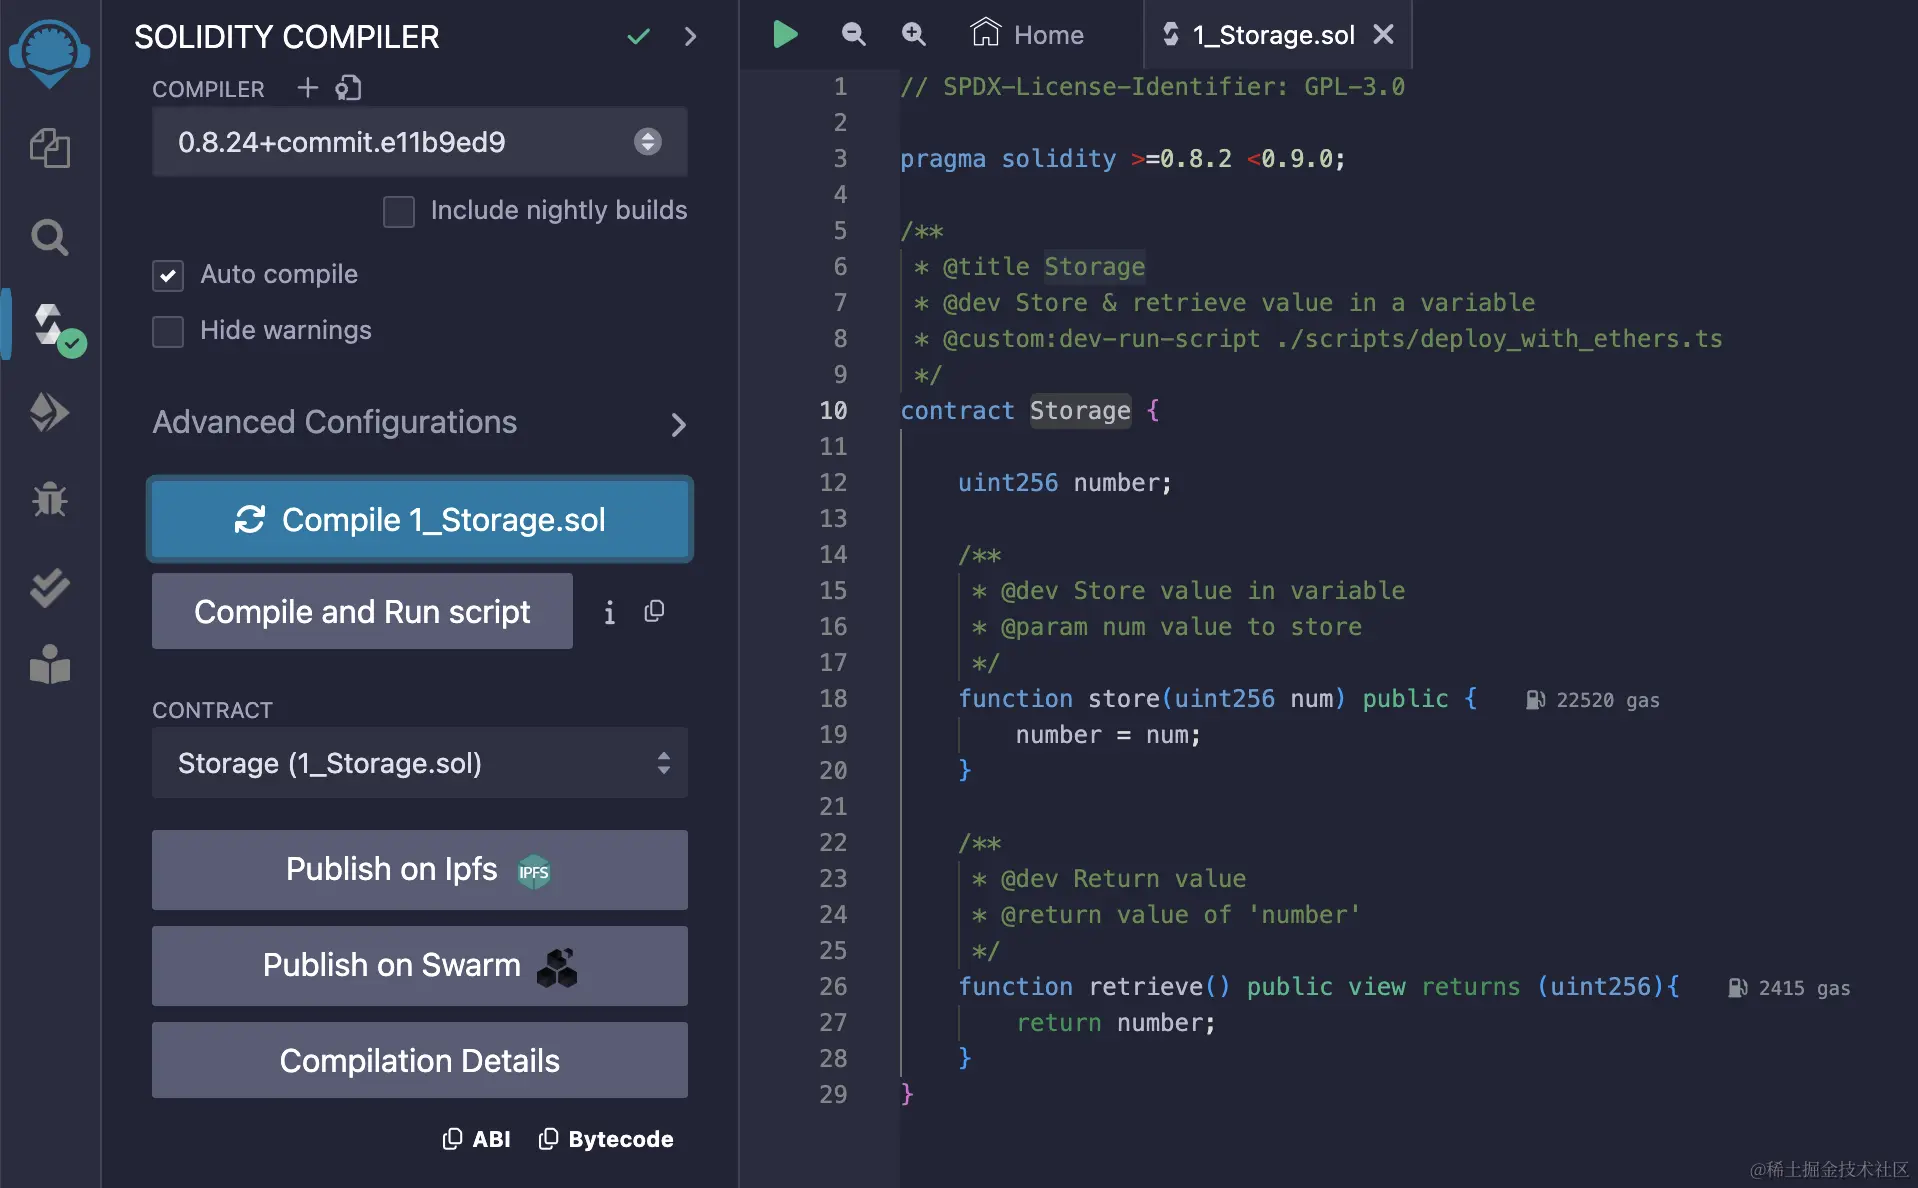Screen dimensions: 1918x1188
Task: Click Publish on Swarm button
Action: tap(420, 966)
